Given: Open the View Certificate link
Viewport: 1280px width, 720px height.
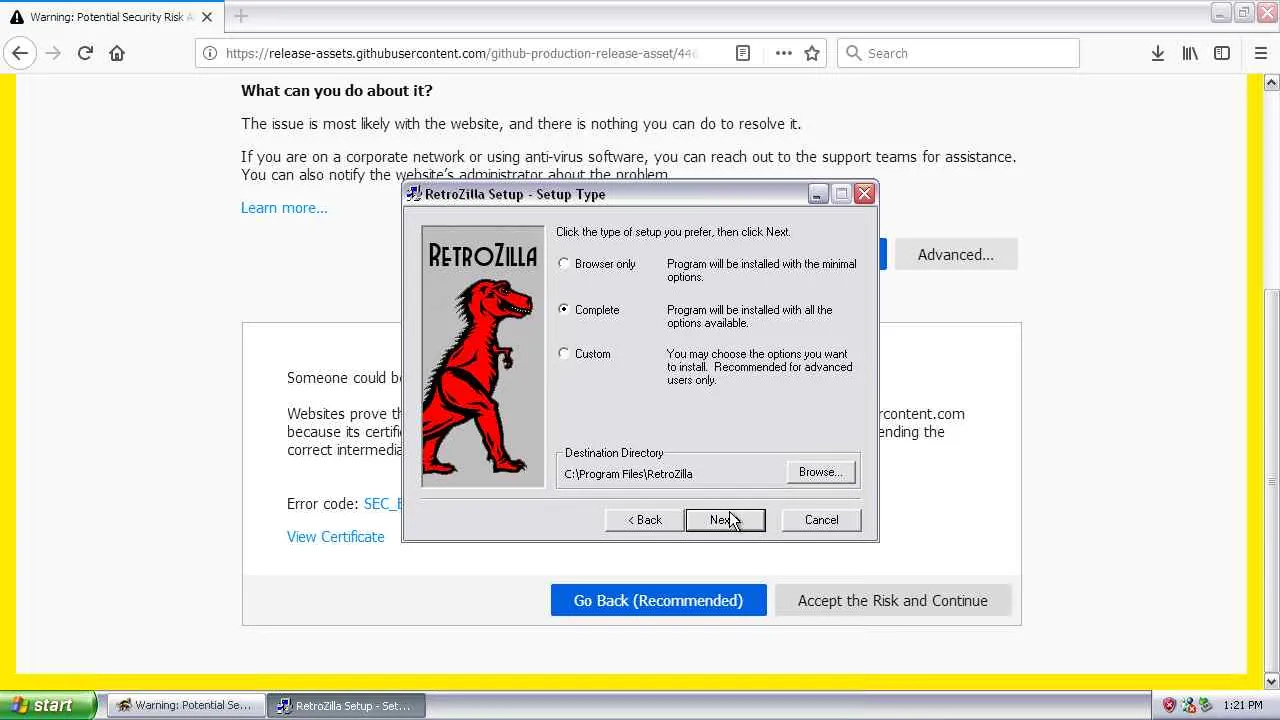Looking at the screenshot, I should (x=336, y=537).
